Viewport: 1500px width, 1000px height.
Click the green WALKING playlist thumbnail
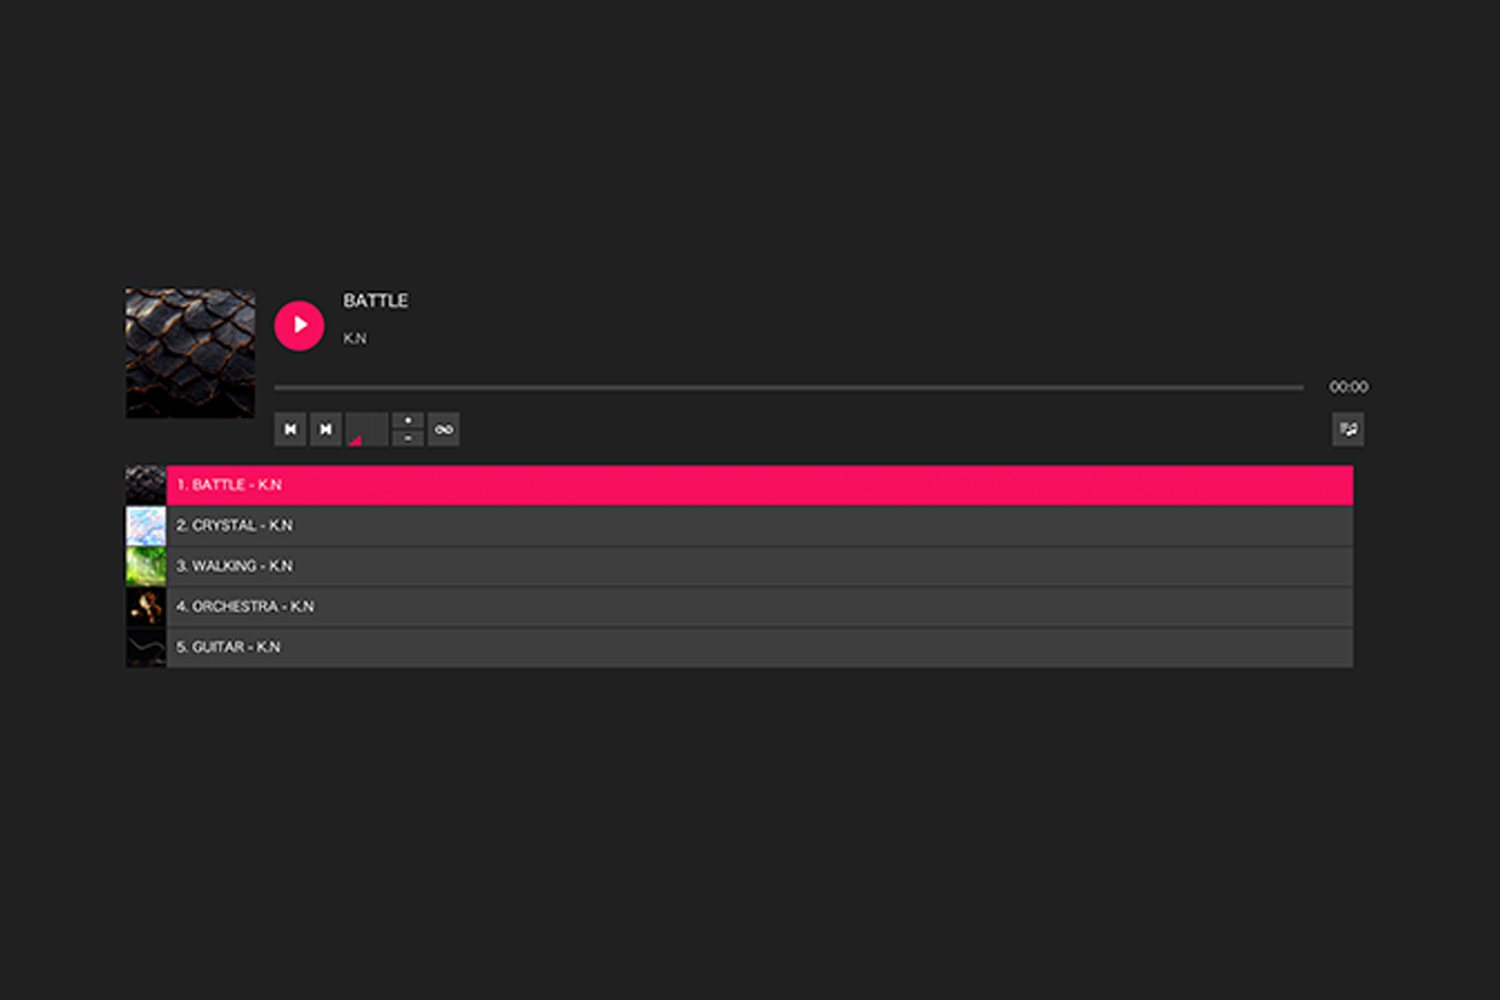click(x=146, y=566)
